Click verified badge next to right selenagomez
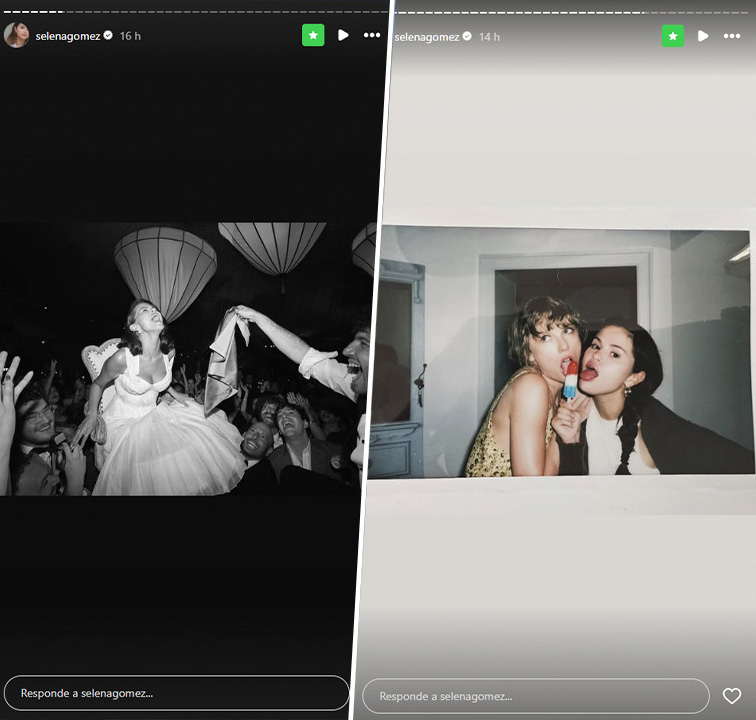Image resolution: width=756 pixels, height=720 pixels. click(467, 36)
